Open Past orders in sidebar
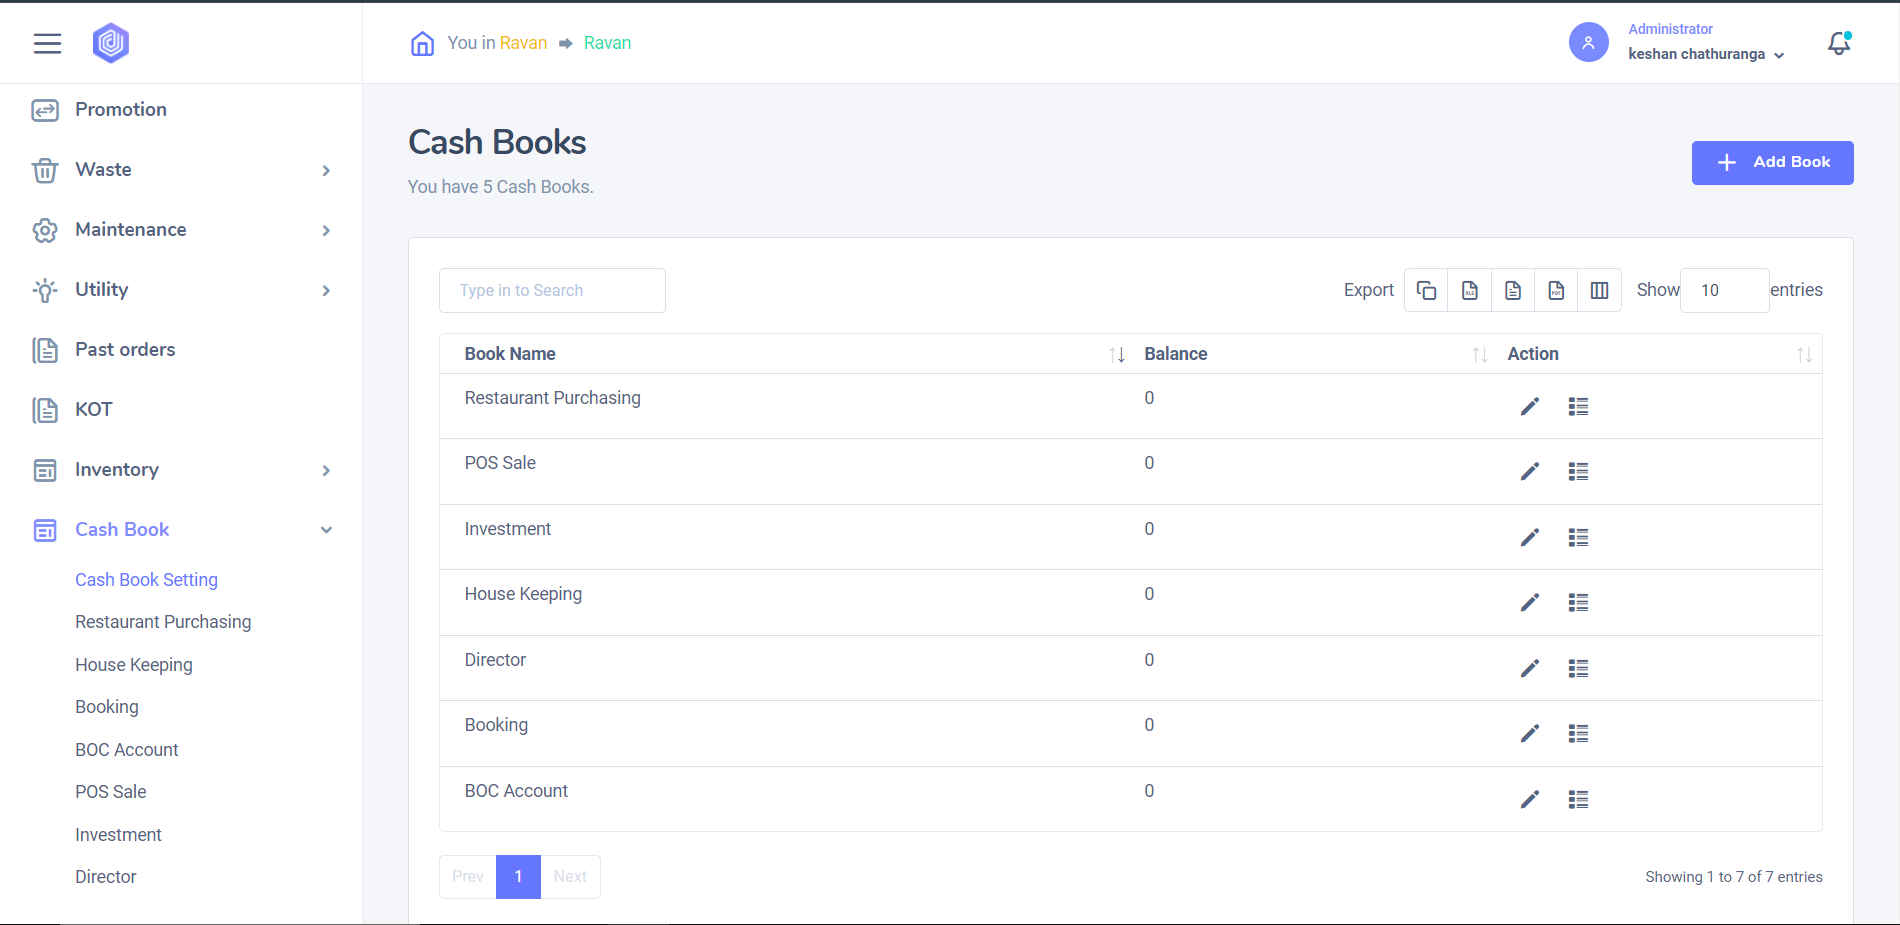Screen dimensions: 1900x925 125,350
